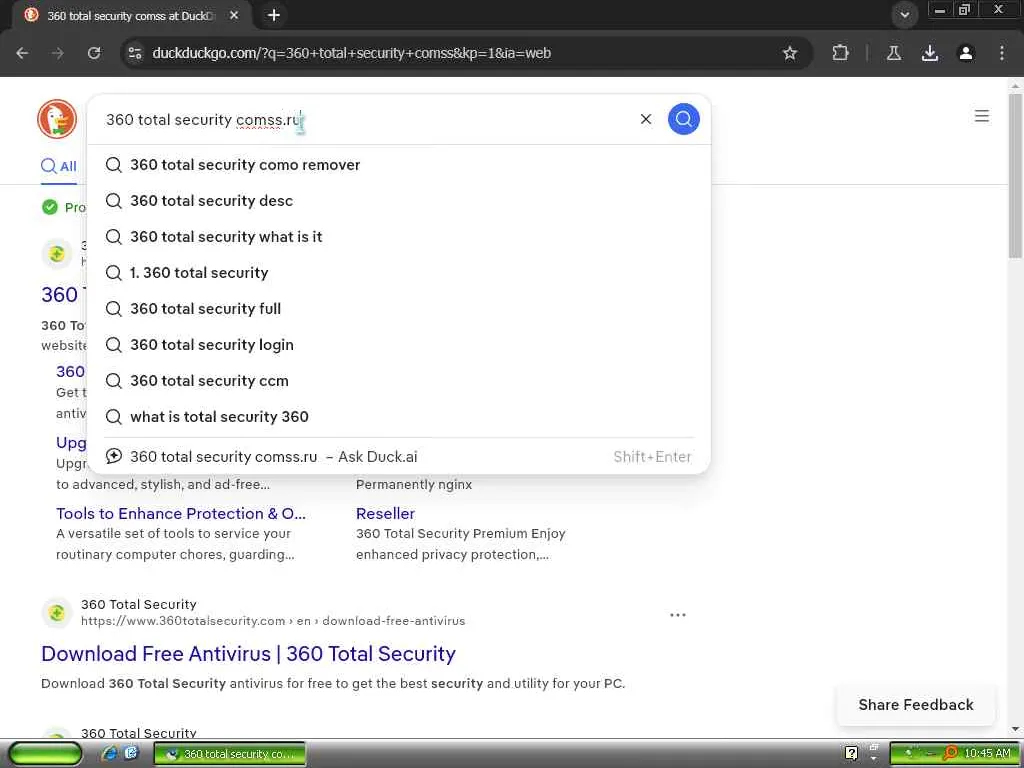This screenshot has height=768, width=1024.
Task: Choose suggestion '360 total security desc'
Action: click(398, 200)
